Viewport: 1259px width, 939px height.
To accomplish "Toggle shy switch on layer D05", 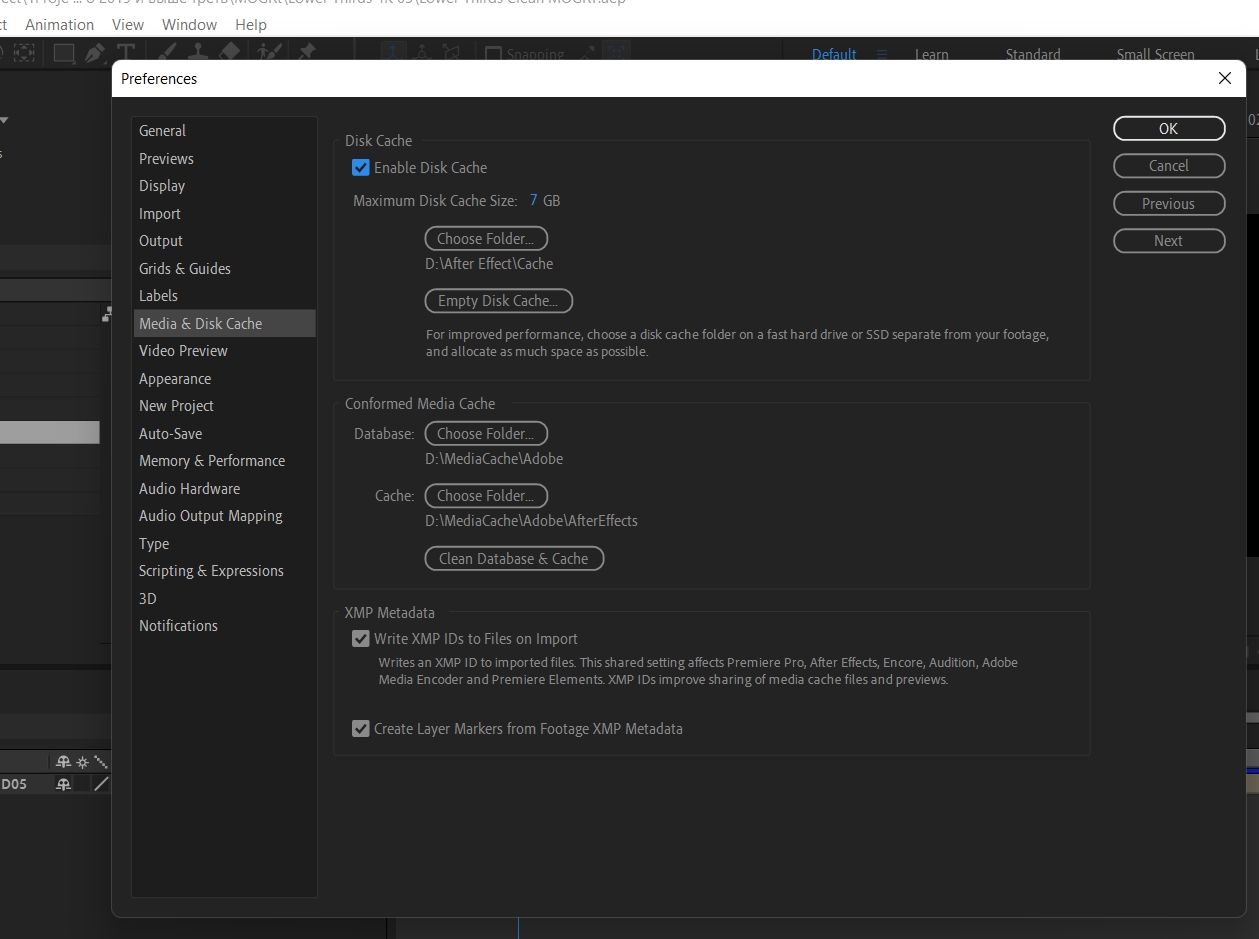I will pyautogui.click(x=64, y=785).
